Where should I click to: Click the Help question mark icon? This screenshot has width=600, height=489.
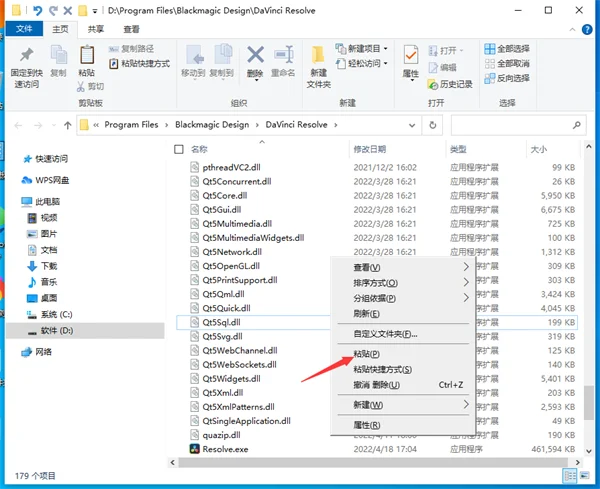[587, 29]
